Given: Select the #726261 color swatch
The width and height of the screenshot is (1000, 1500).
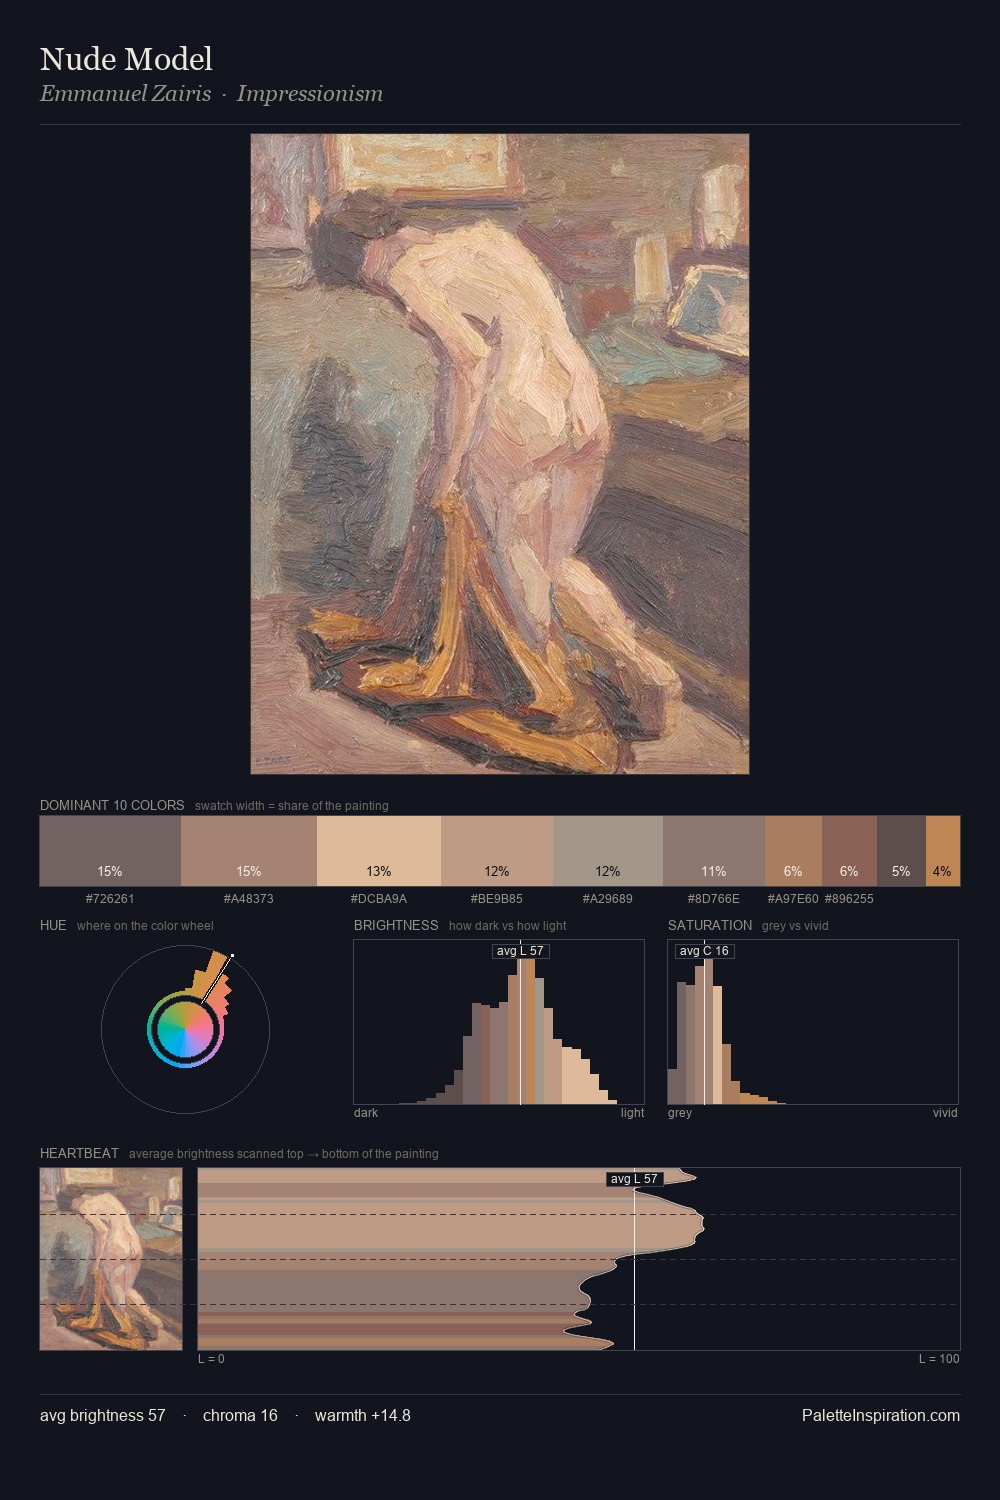Looking at the screenshot, I should point(110,851).
